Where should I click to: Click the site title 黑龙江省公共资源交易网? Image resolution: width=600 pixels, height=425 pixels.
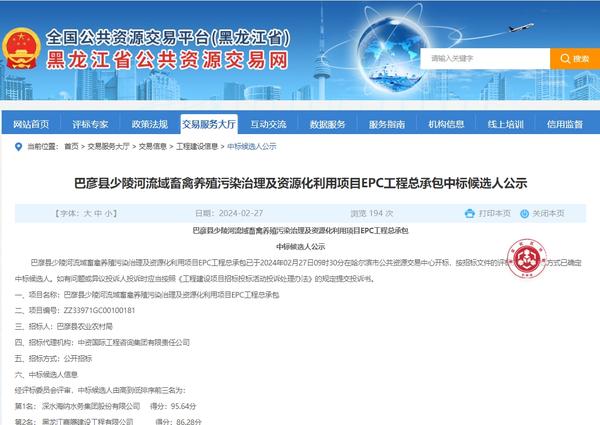(x=167, y=60)
